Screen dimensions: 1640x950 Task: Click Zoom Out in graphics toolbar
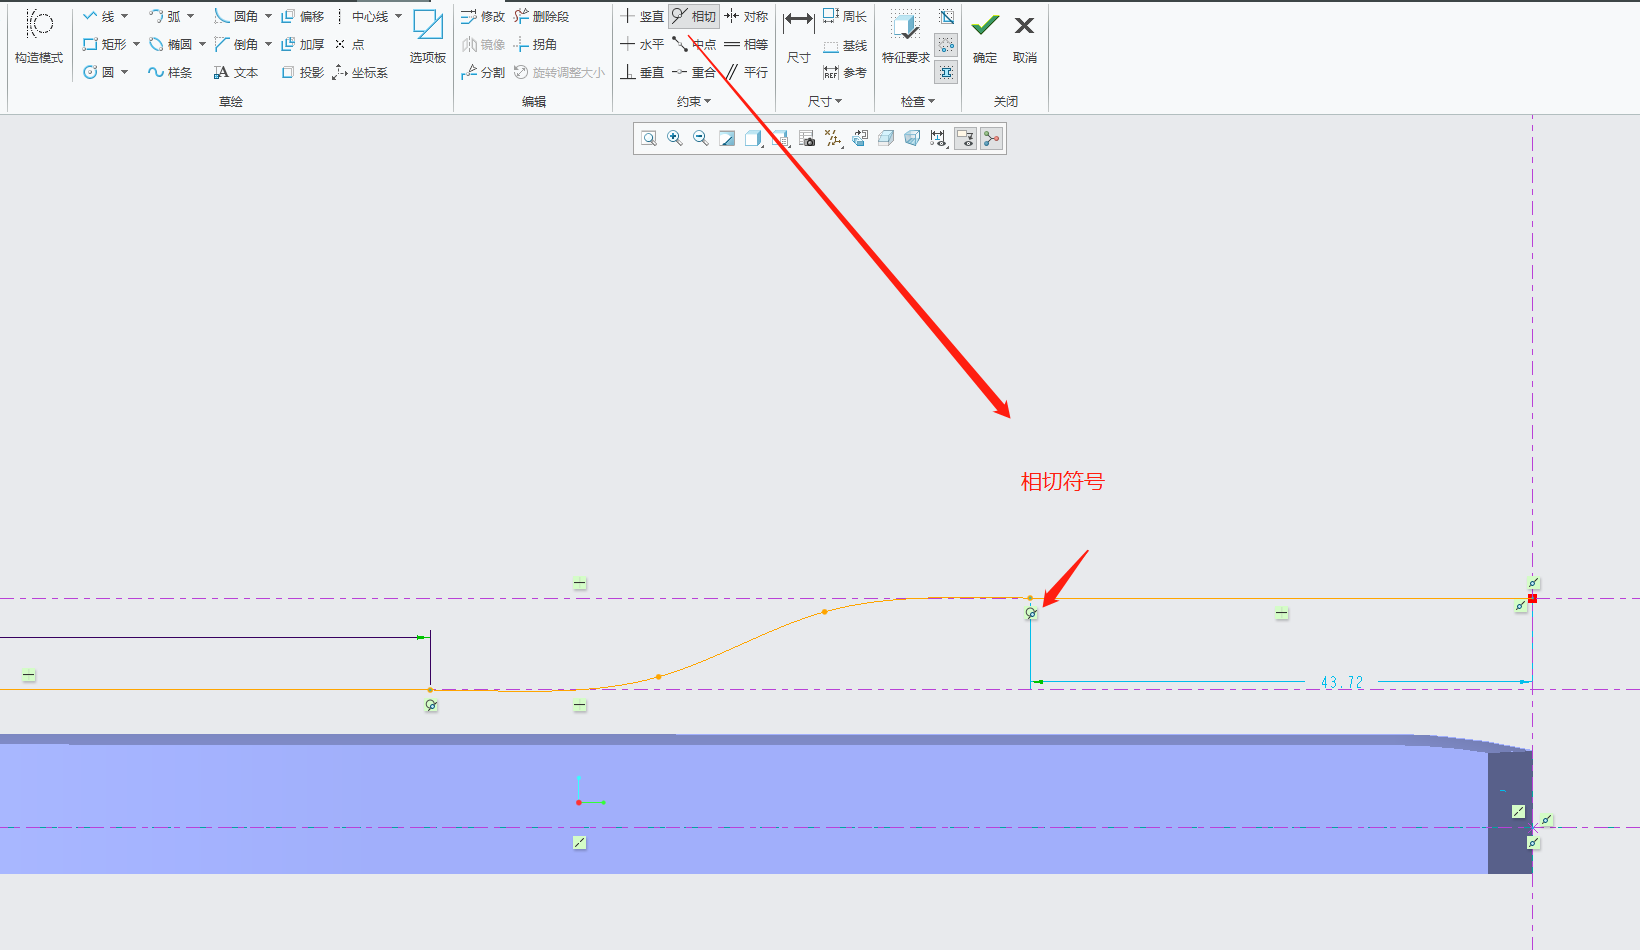pos(701,138)
